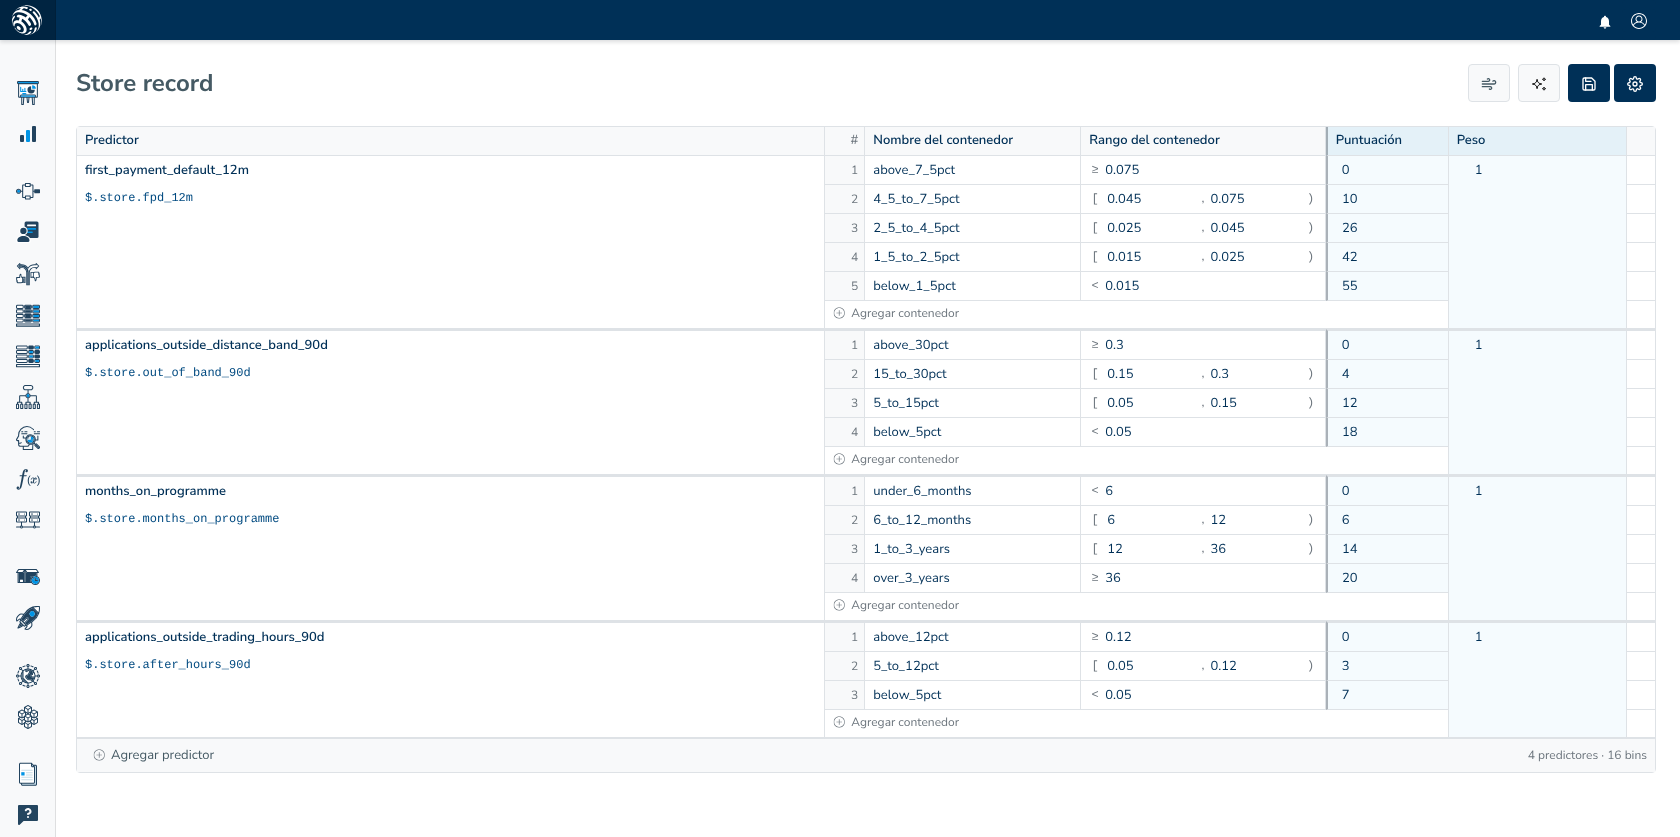Save the scorecard with the disk button
Screen dimensions: 1680x837
(x=1589, y=83)
